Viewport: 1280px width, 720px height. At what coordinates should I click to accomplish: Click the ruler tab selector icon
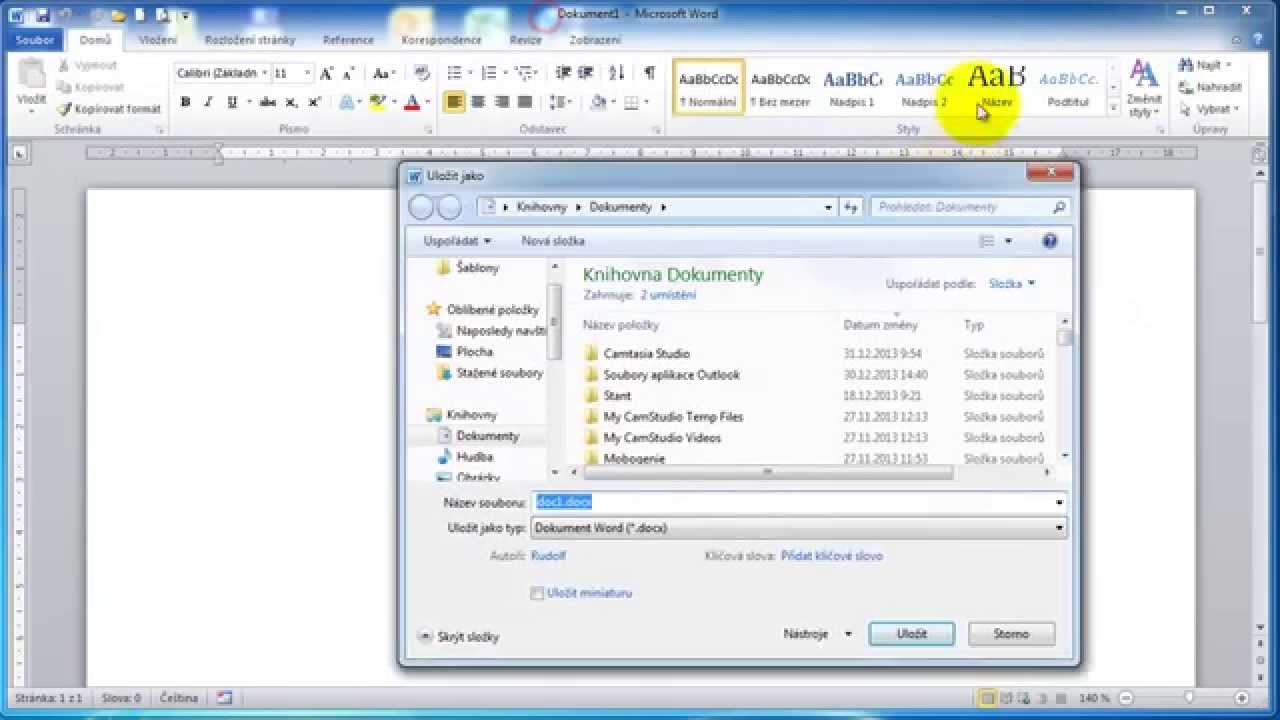[19, 154]
